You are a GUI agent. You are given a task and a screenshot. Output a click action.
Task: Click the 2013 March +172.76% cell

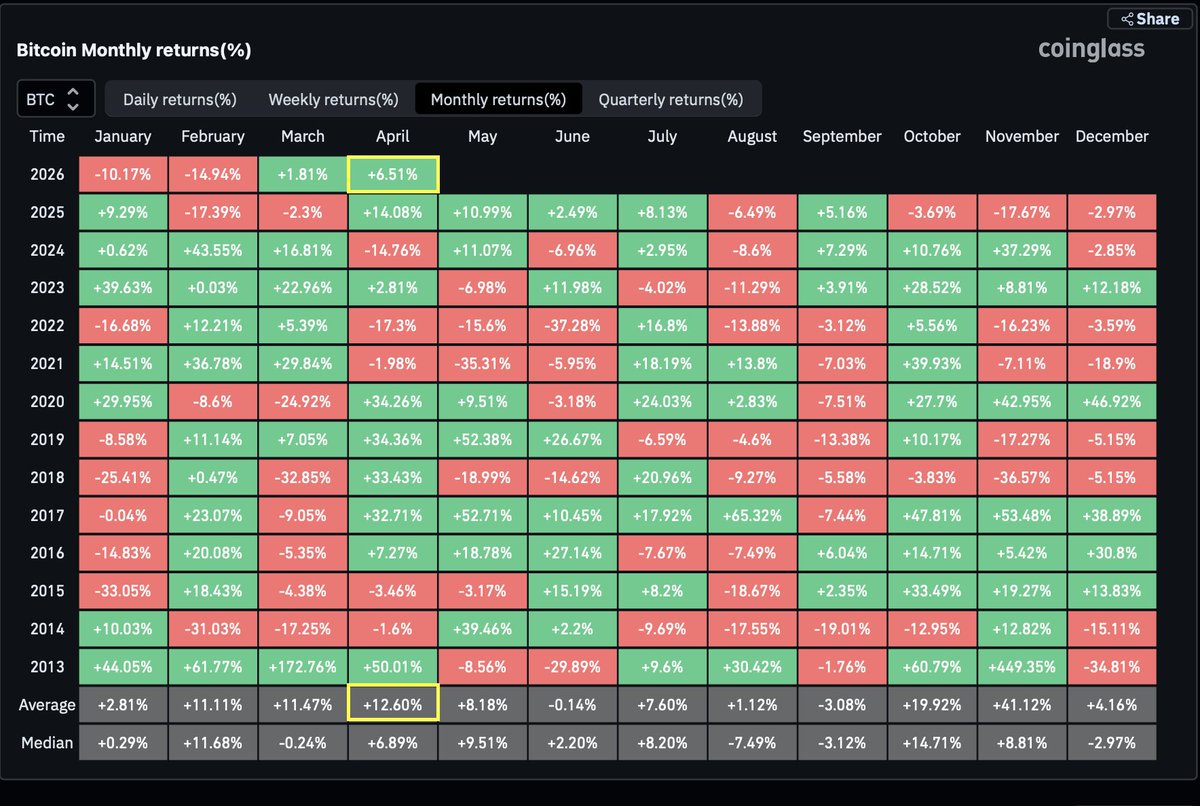(302, 667)
